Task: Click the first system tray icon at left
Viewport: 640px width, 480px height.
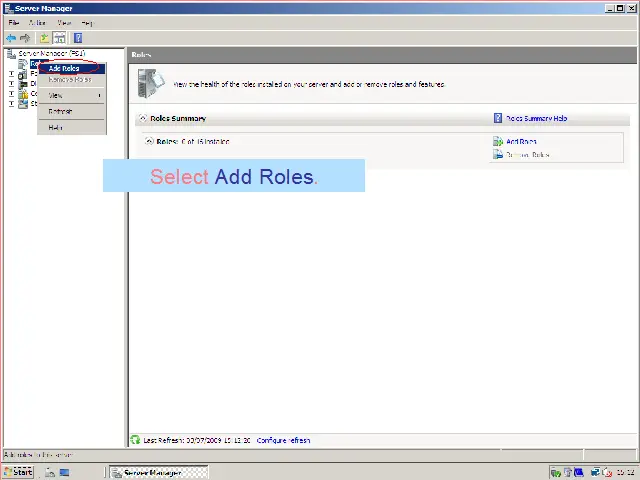Action: (x=556, y=473)
